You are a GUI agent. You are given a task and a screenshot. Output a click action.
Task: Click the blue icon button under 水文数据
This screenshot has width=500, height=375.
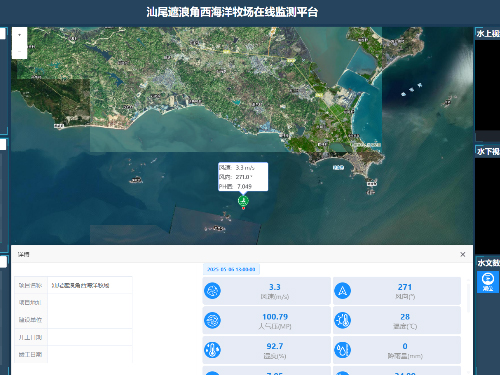click(x=488, y=282)
